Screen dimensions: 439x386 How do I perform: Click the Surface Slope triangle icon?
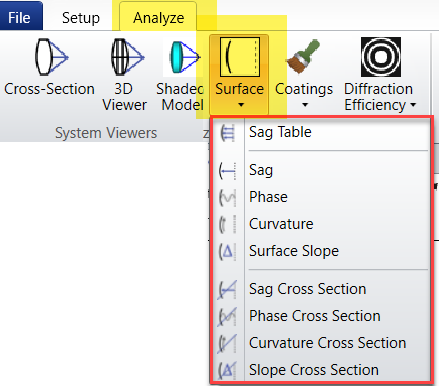[x=228, y=251]
